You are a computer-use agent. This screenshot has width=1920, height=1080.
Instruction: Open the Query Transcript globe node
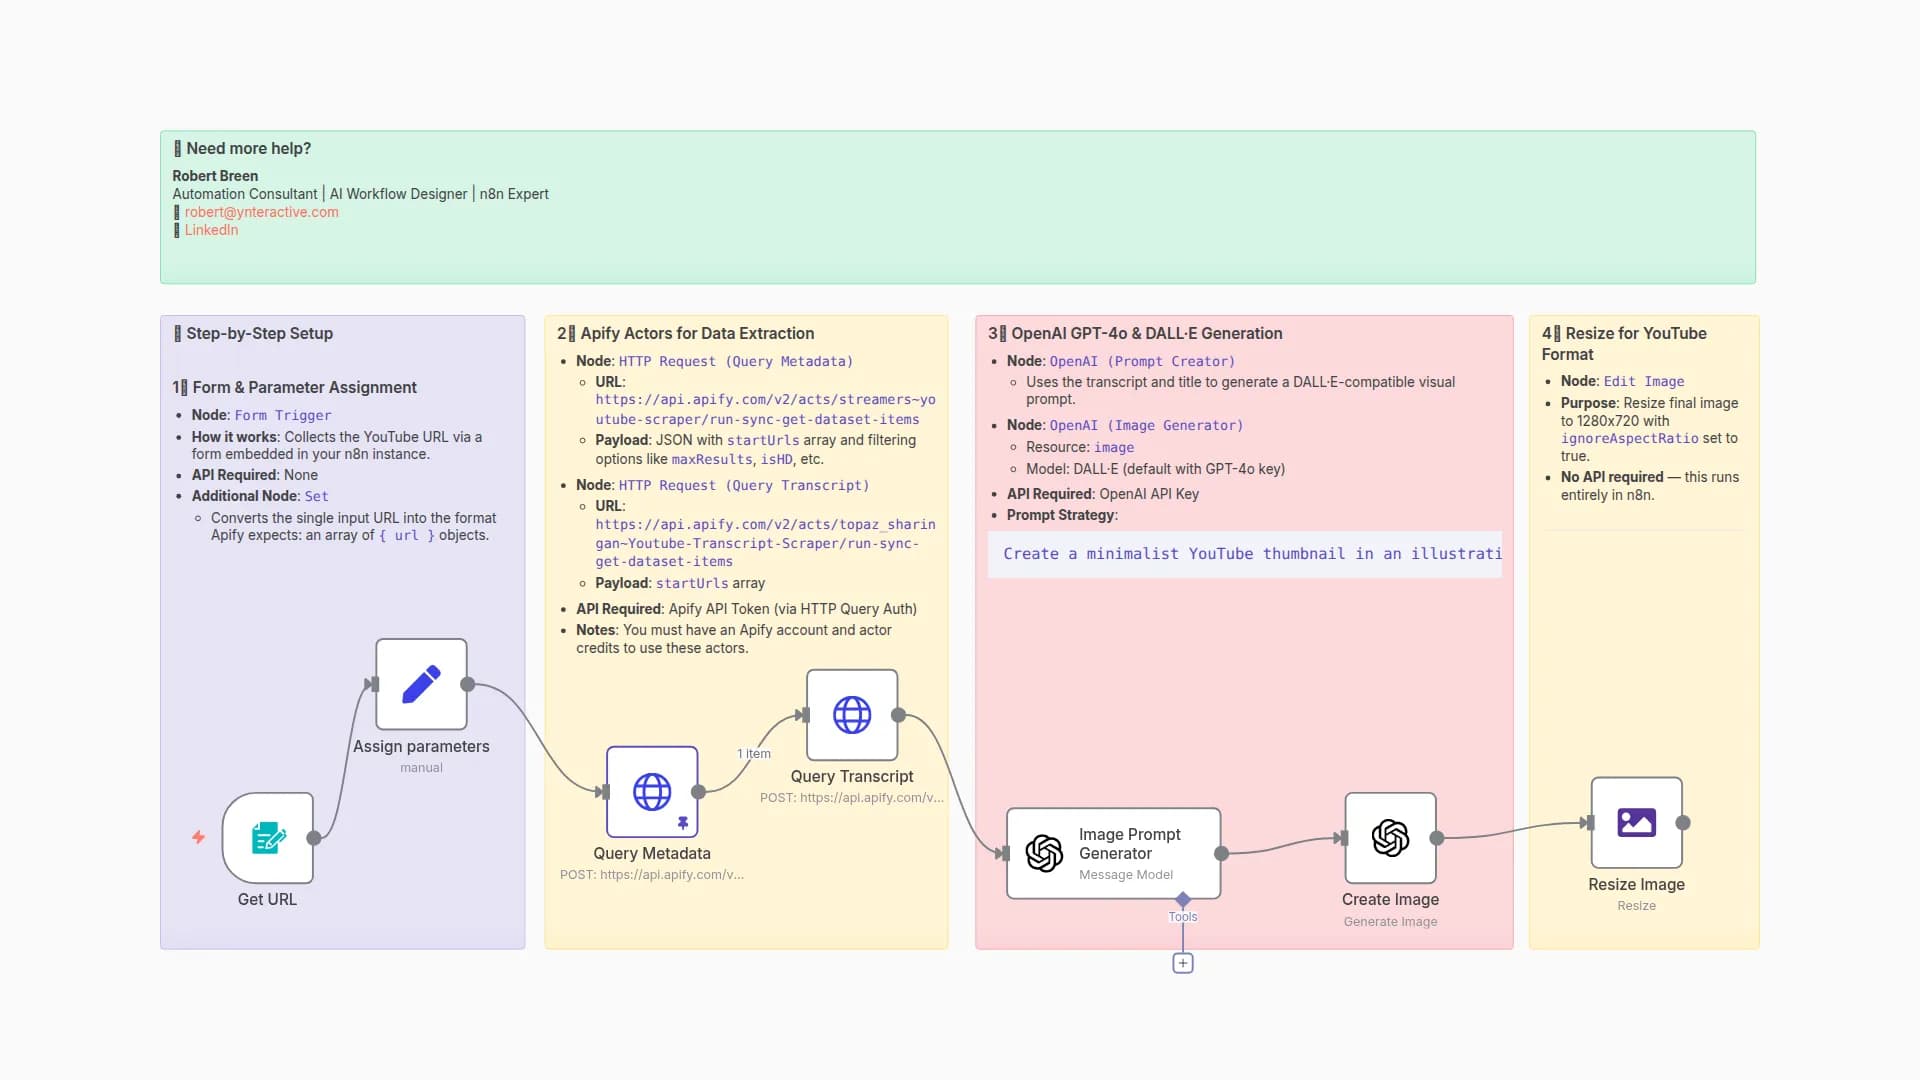pyautogui.click(x=851, y=715)
